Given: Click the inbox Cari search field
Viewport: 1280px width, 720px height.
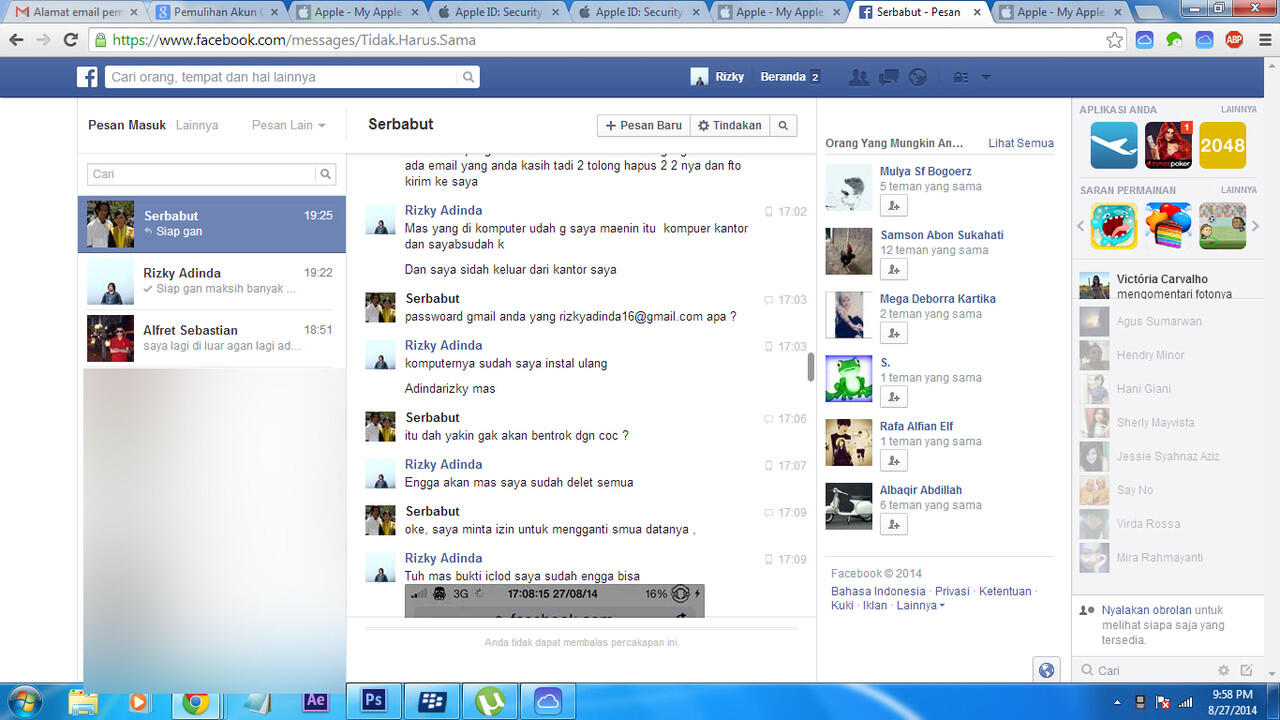Looking at the screenshot, I should pos(202,174).
